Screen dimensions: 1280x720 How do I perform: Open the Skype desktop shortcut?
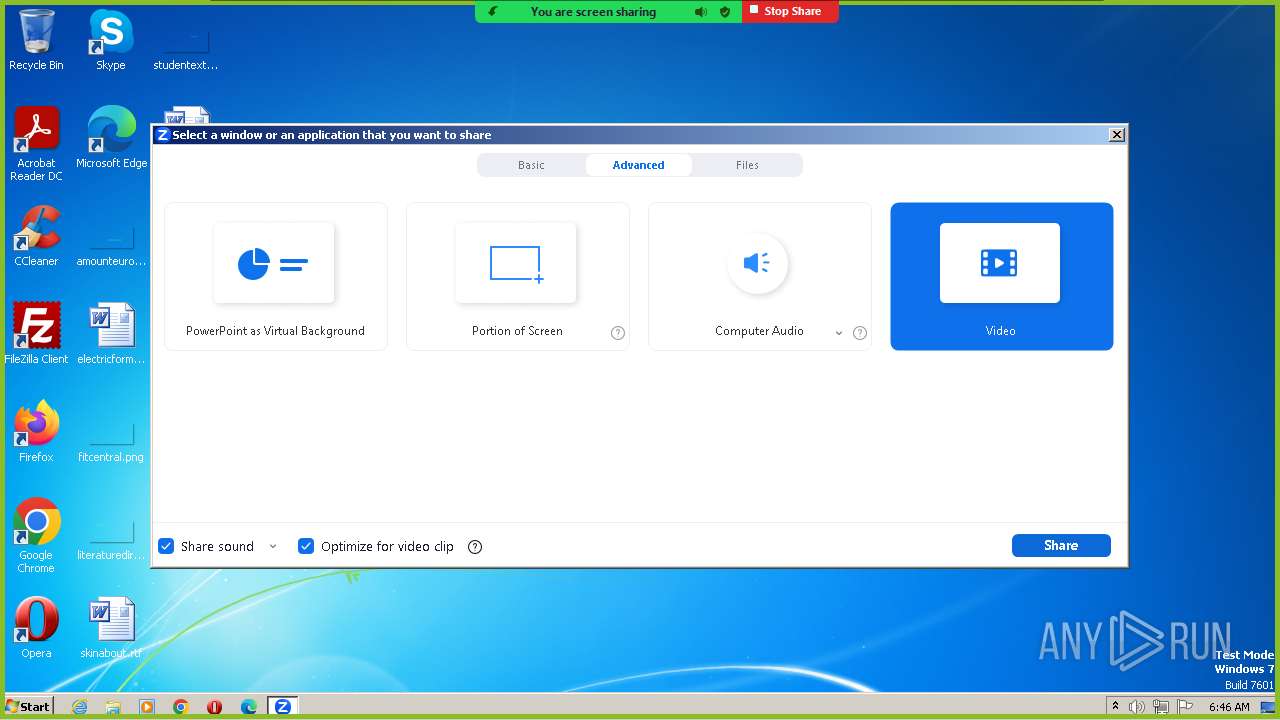[x=110, y=40]
